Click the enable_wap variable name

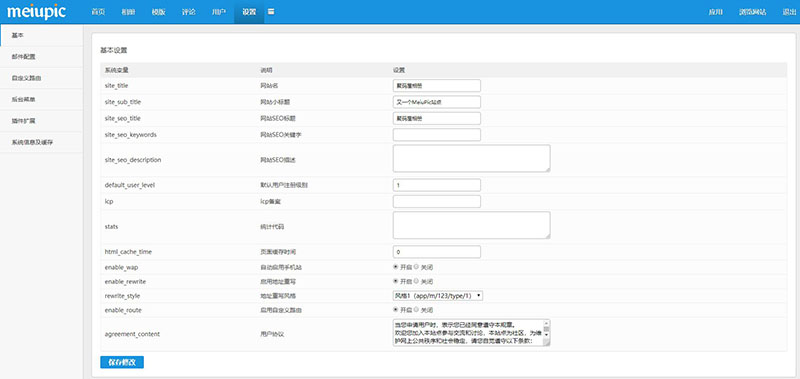point(121,267)
